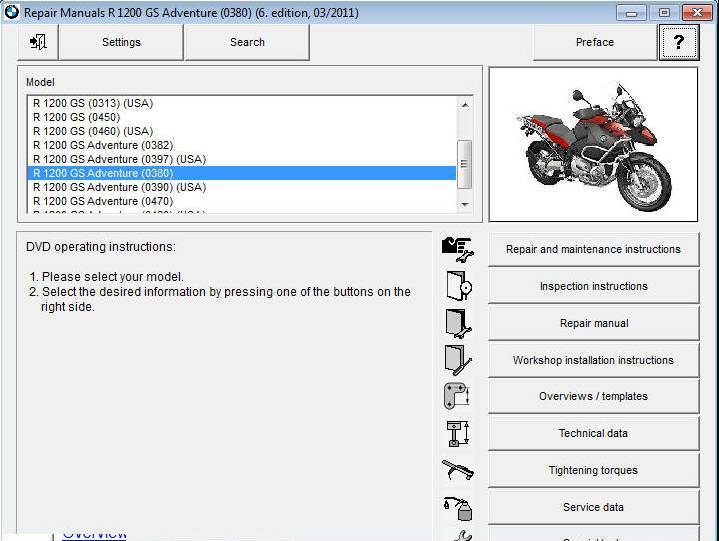Close the Repair Manuals window
The width and height of the screenshot is (719, 541).
697,13
